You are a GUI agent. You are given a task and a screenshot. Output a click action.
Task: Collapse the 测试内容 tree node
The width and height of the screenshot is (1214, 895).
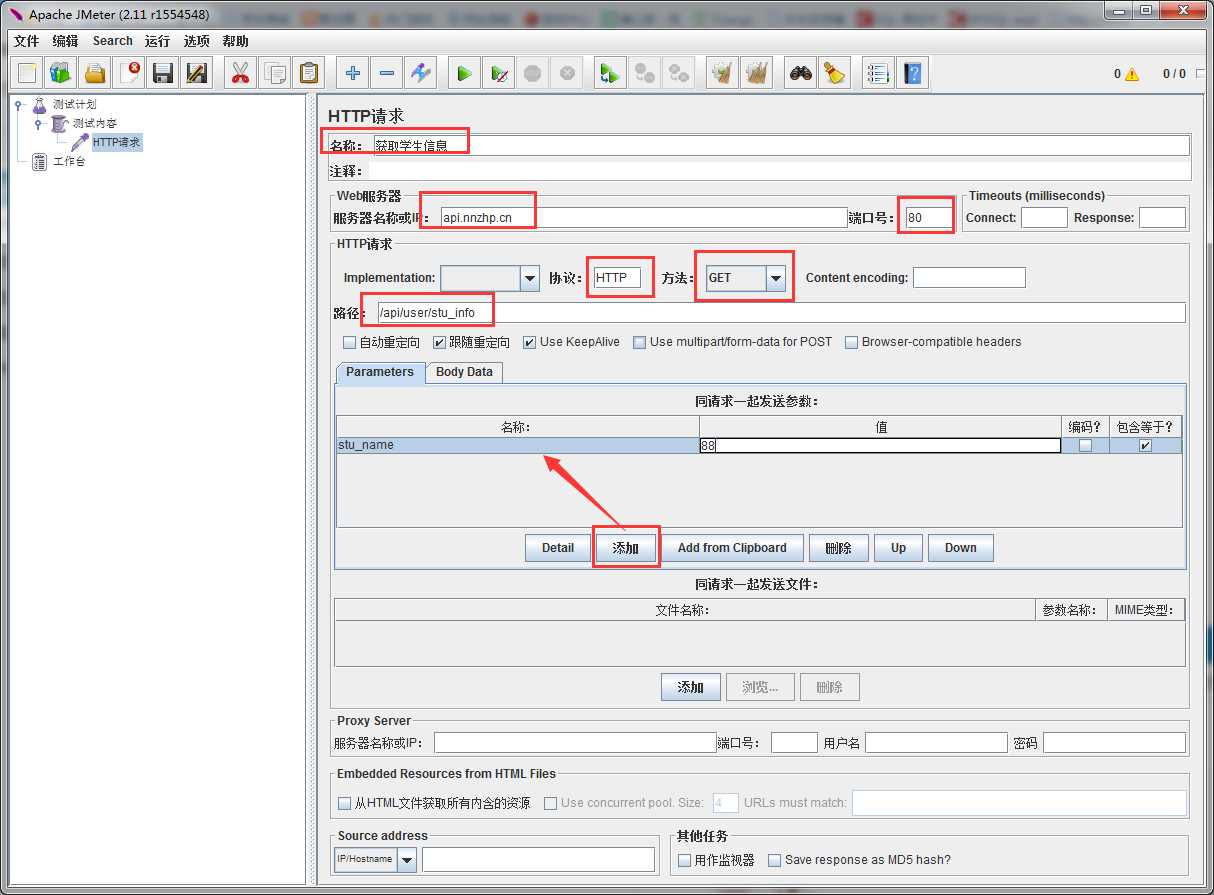(38, 123)
